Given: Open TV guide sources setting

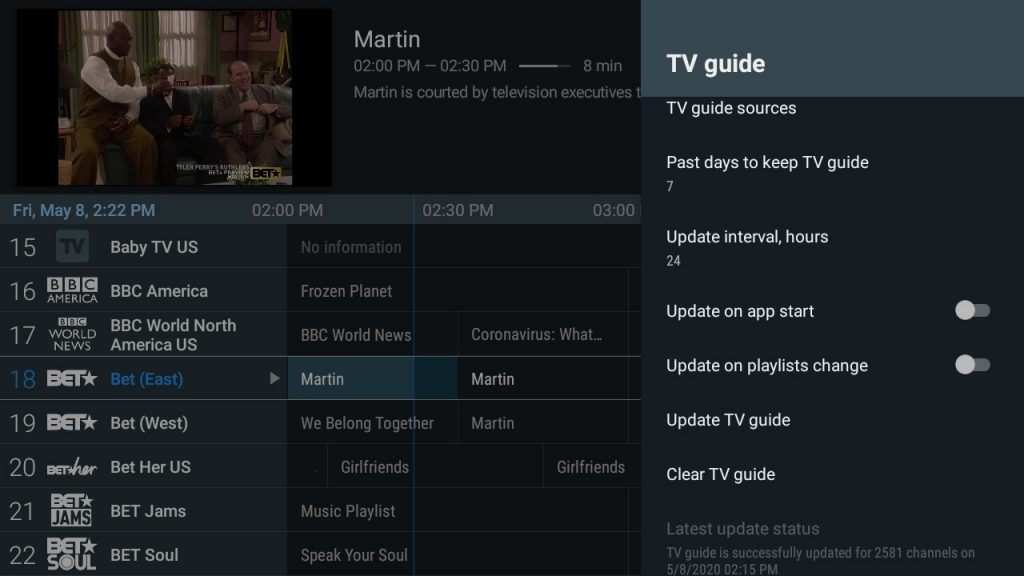Looking at the screenshot, I should click(x=832, y=108).
